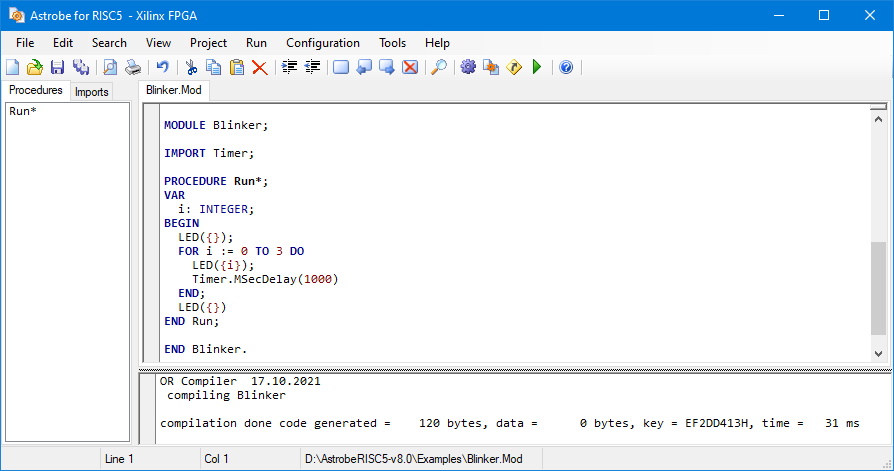The image size is (894, 471).
Task: Open the Edit menu
Action: 63,43
